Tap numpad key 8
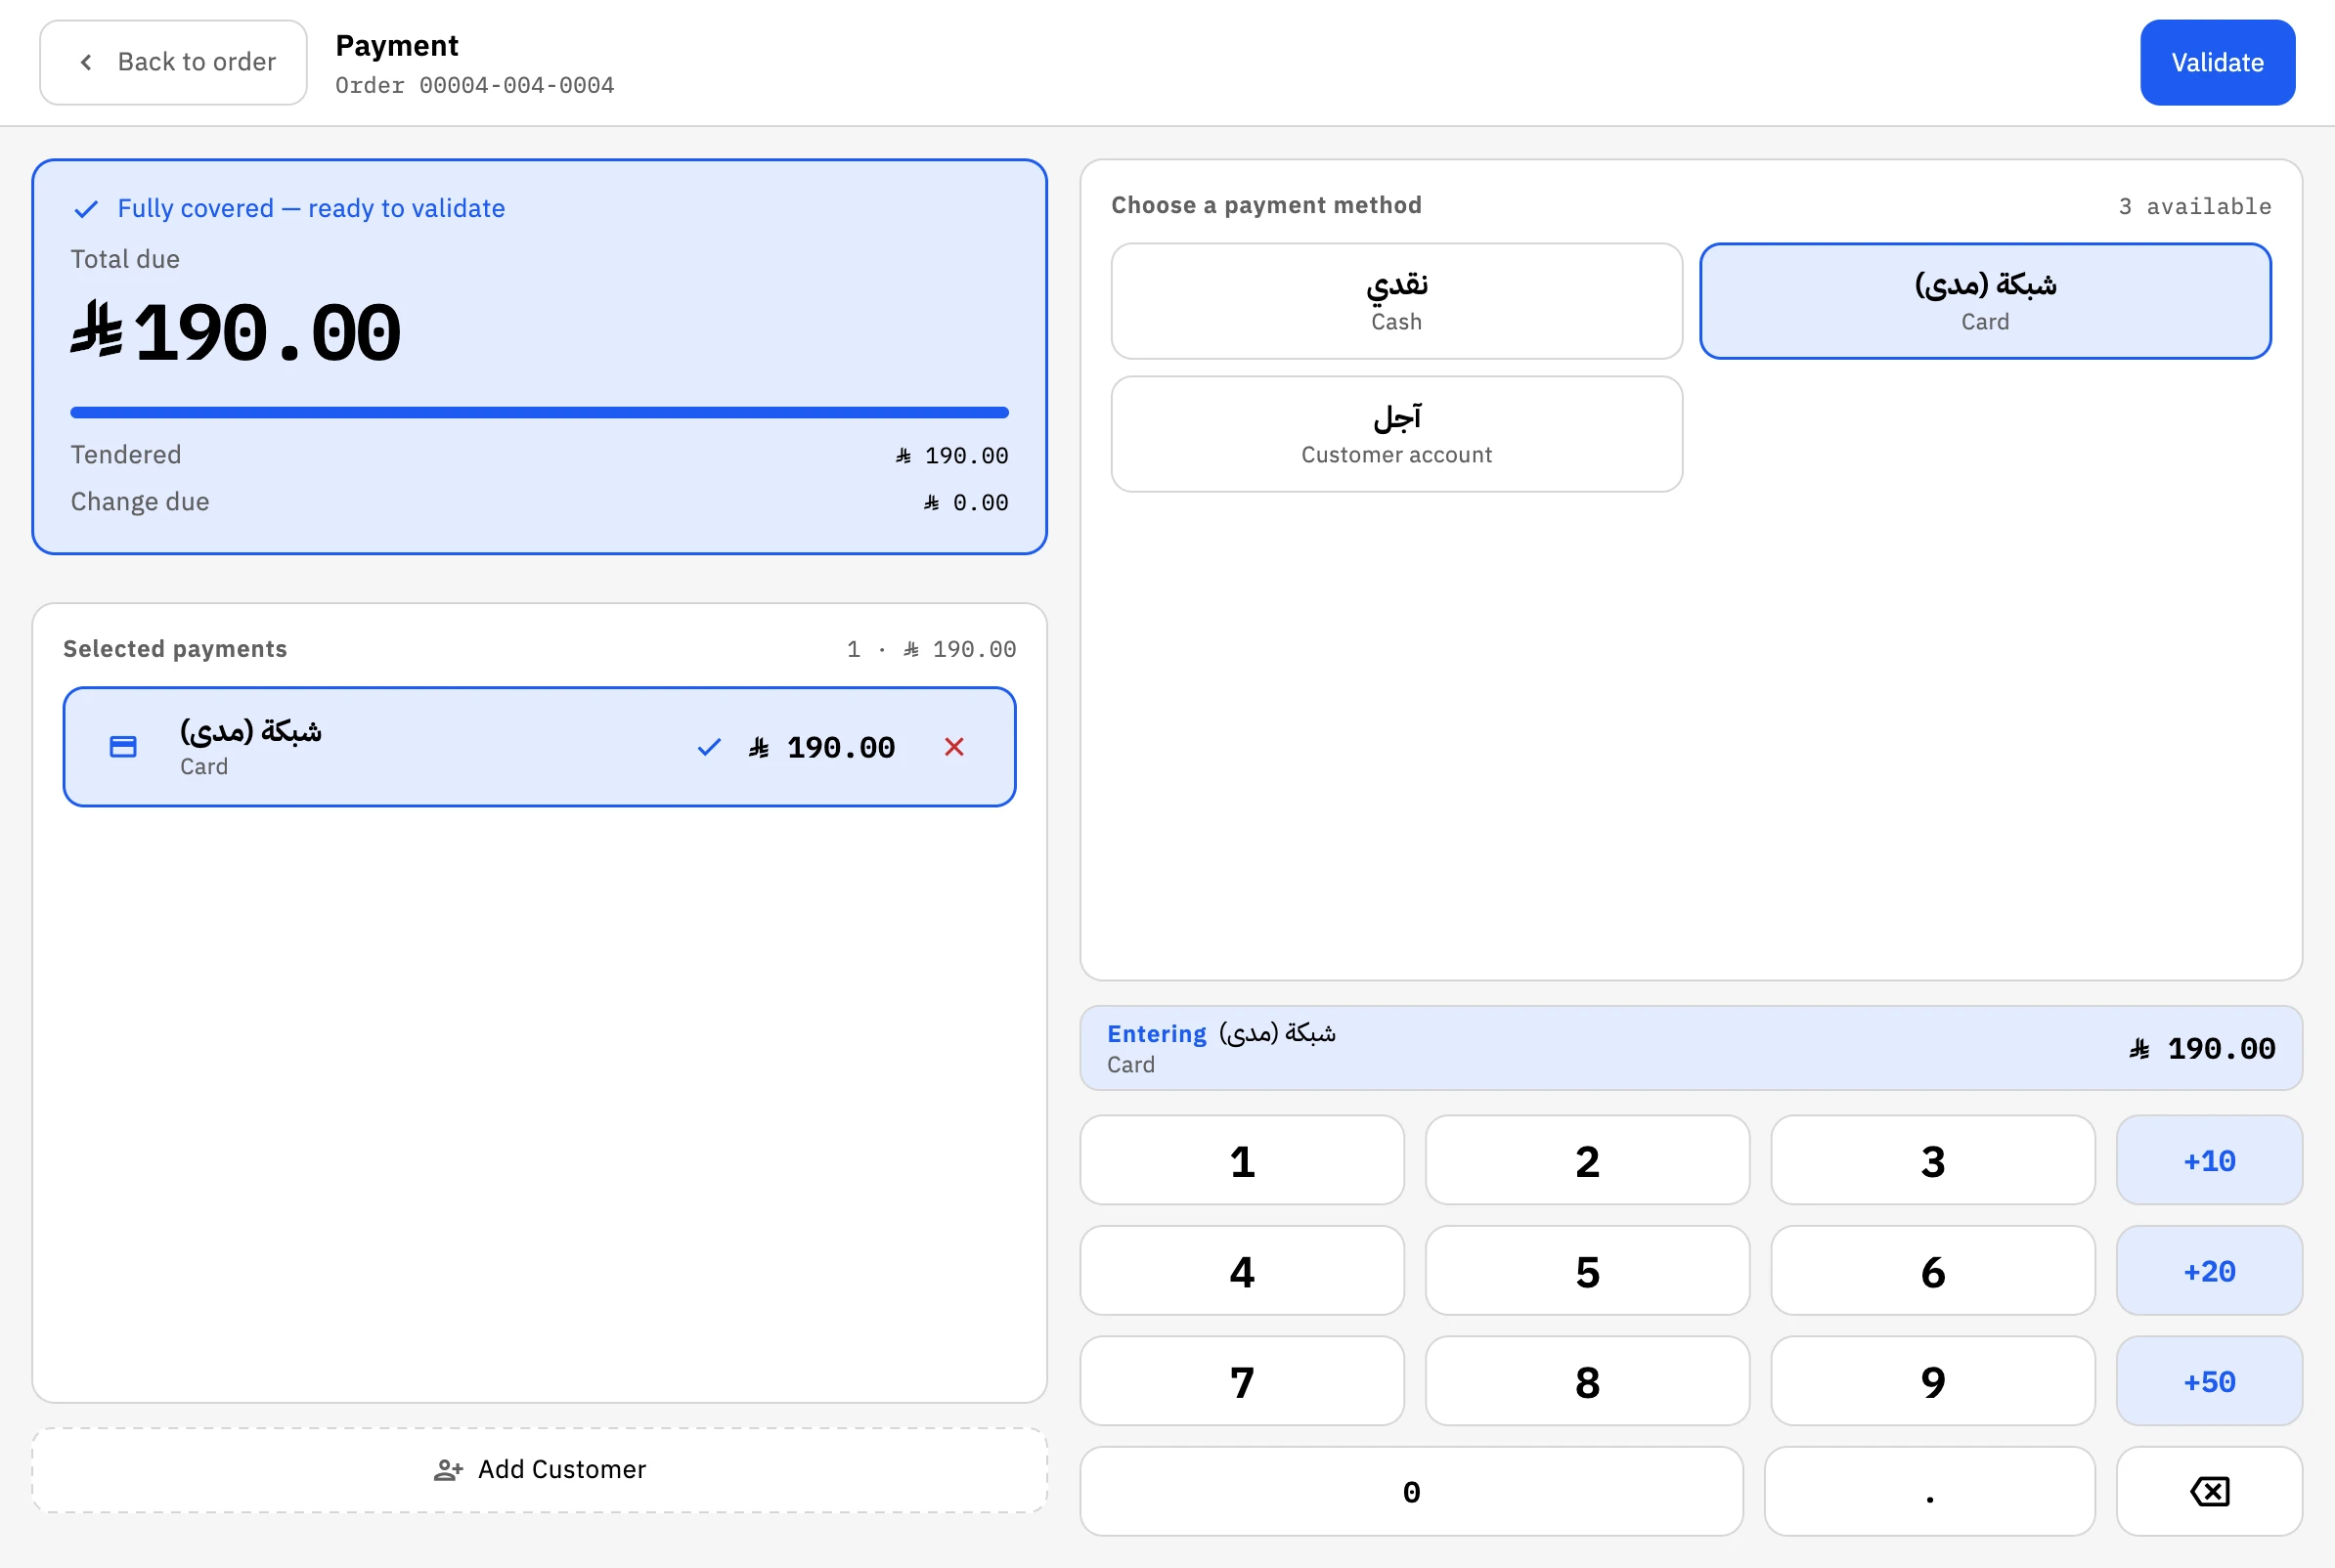The image size is (2335, 1568). 1587,1382
